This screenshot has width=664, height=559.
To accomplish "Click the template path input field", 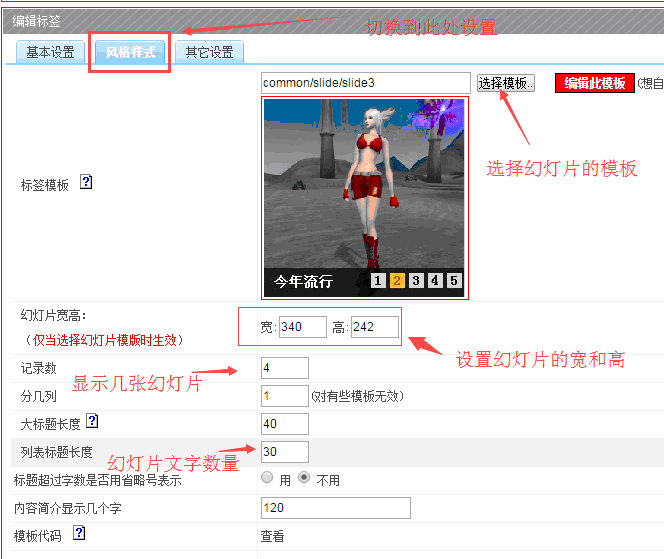I will (365, 83).
